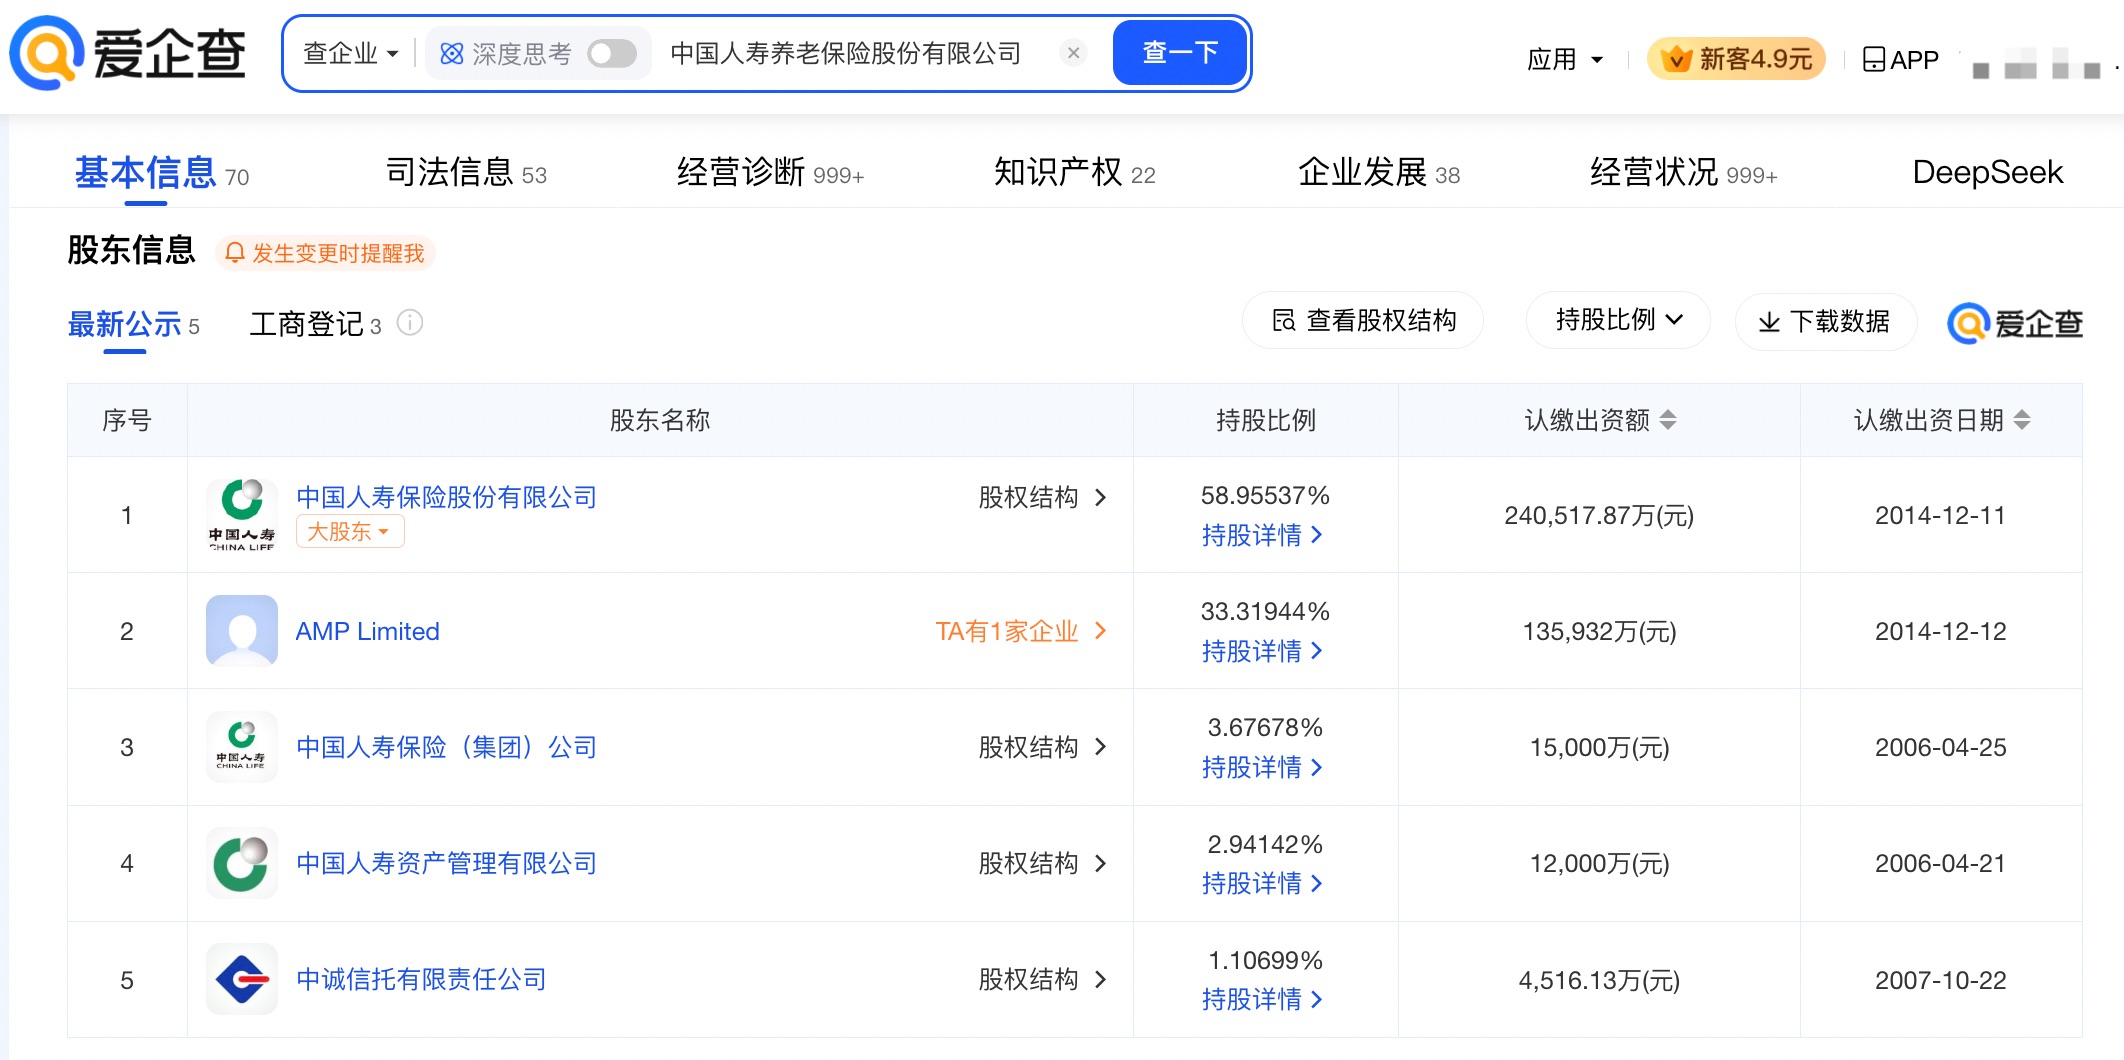Click 查看股权结构 button

1363,321
